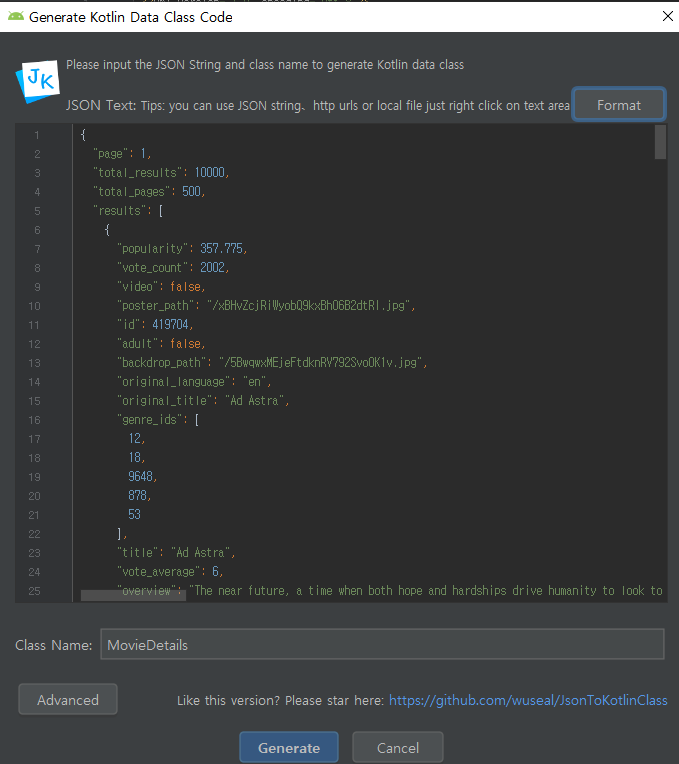Click the "results": [ line
Image resolution: width=679 pixels, height=764 pixels.
[128, 210]
